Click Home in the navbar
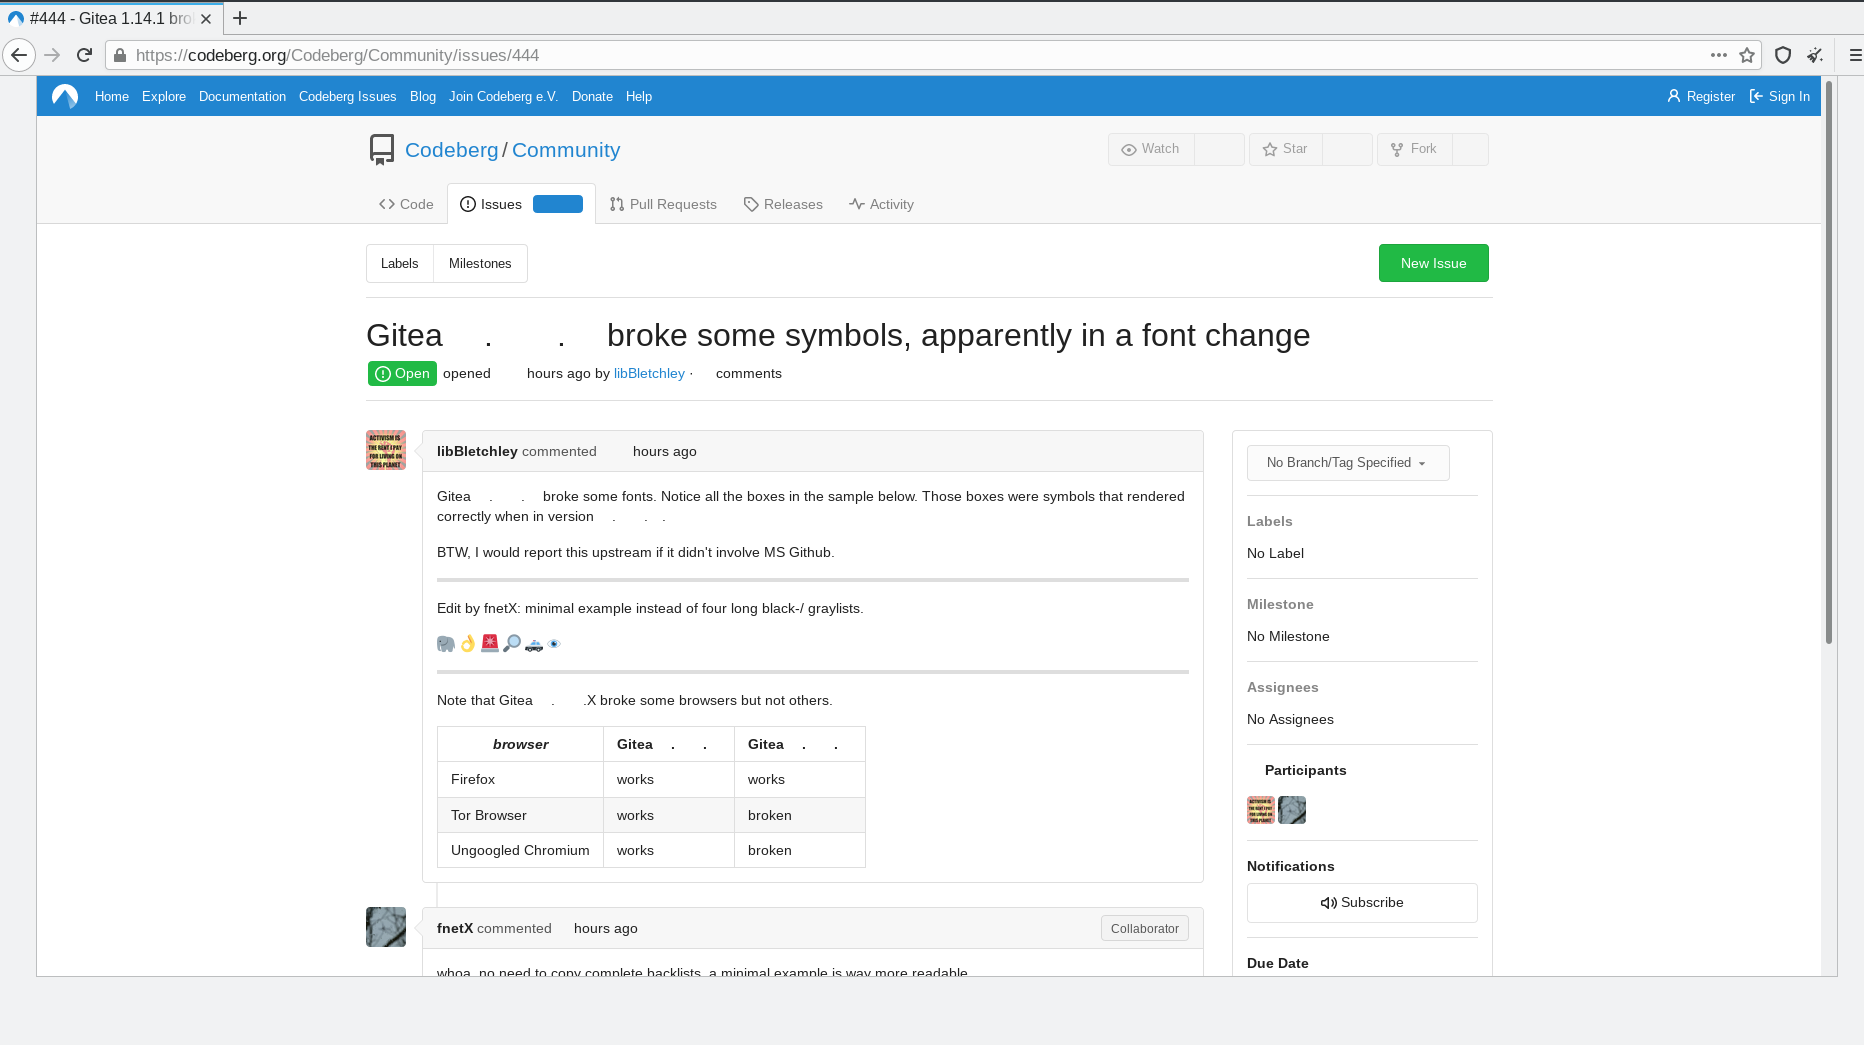The width and height of the screenshot is (1864, 1045). [x=112, y=97]
